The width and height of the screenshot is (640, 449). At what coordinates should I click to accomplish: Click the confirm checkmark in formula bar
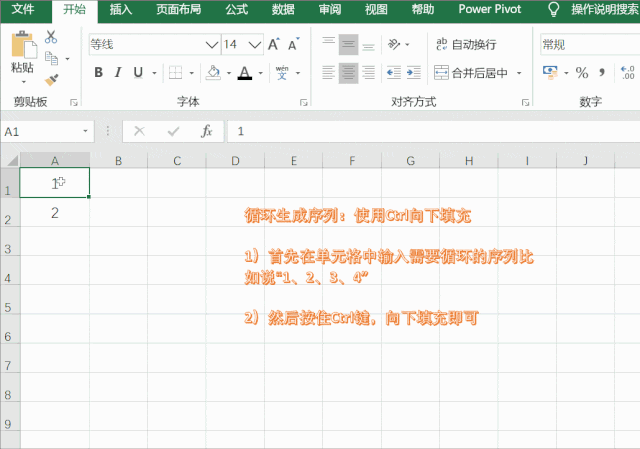pyautogui.click(x=173, y=131)
